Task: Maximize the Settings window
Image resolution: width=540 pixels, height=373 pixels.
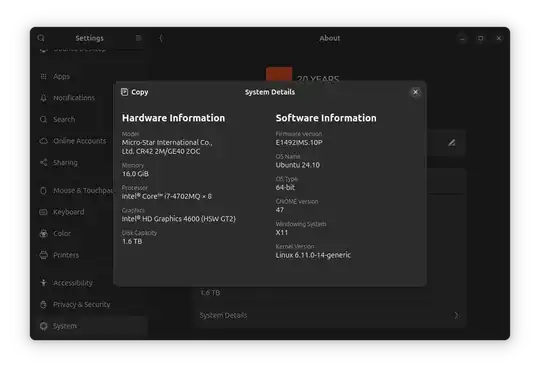Action: click(x=480, y=38)
